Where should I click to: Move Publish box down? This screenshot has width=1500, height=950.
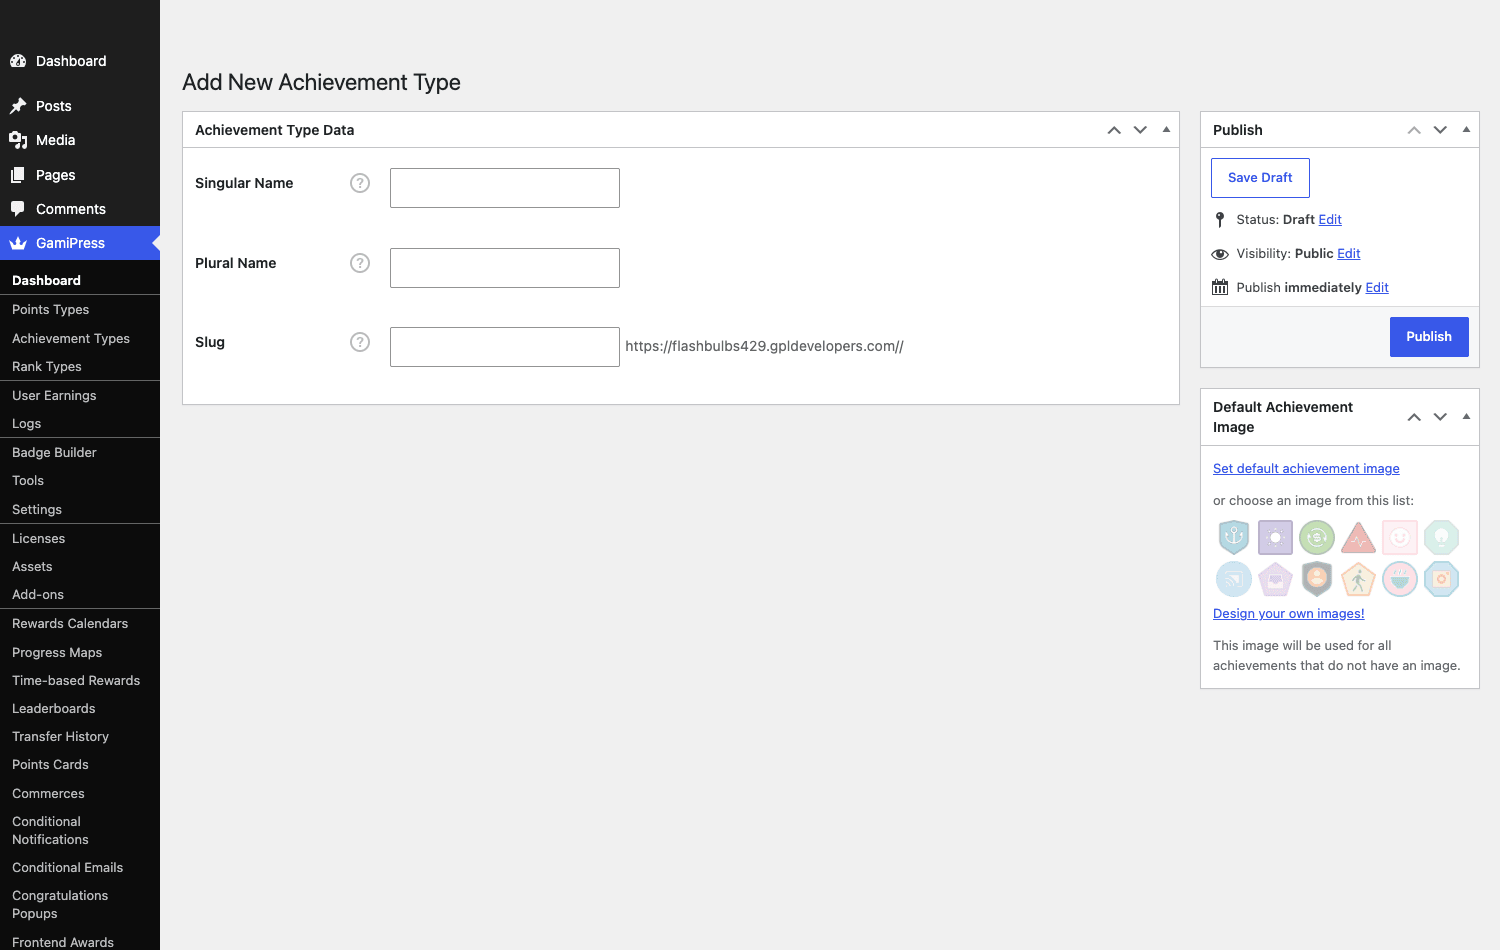(1440, 130)
